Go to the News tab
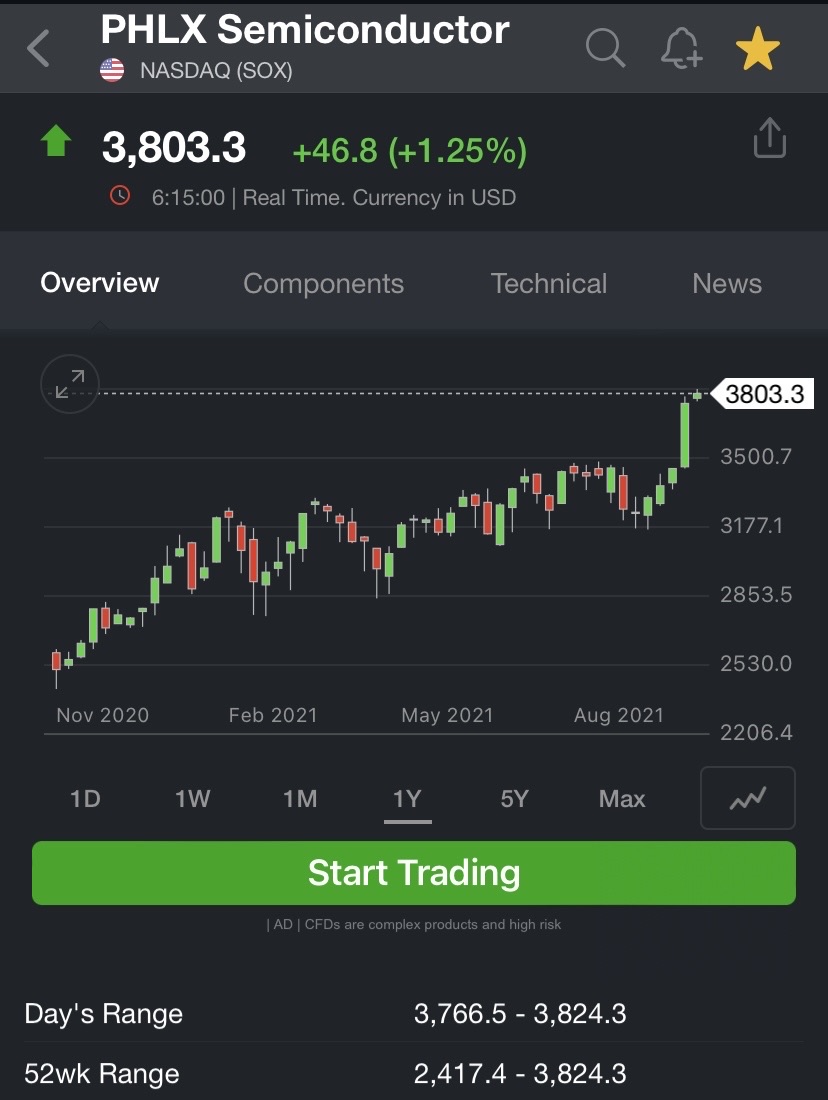 pyautogui.click(x=727, y=283)
